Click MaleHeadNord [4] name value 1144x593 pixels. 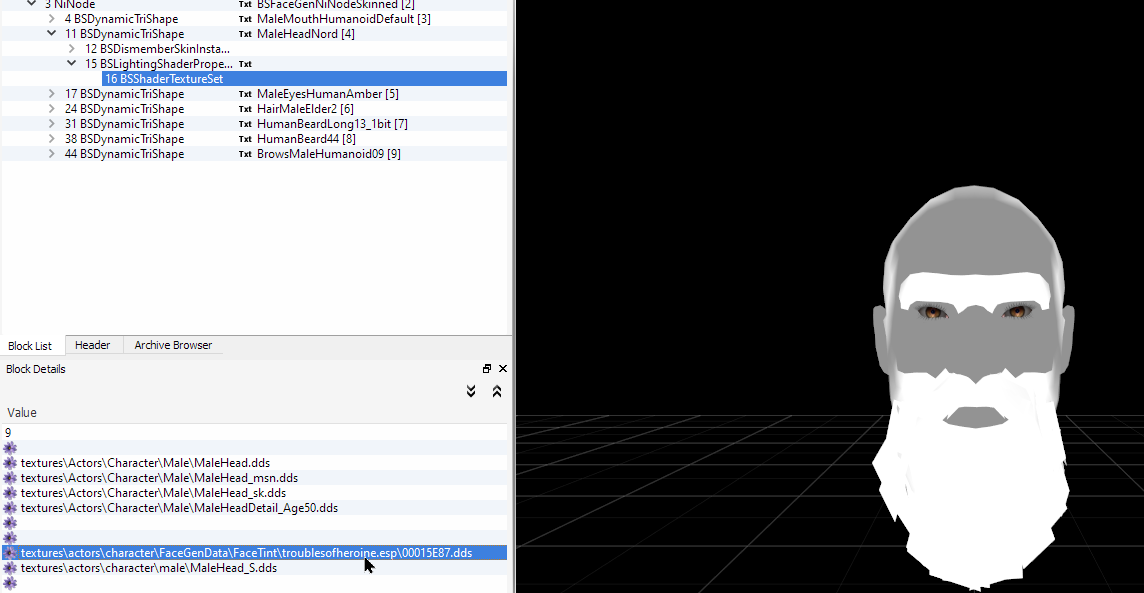coord(306,34)
